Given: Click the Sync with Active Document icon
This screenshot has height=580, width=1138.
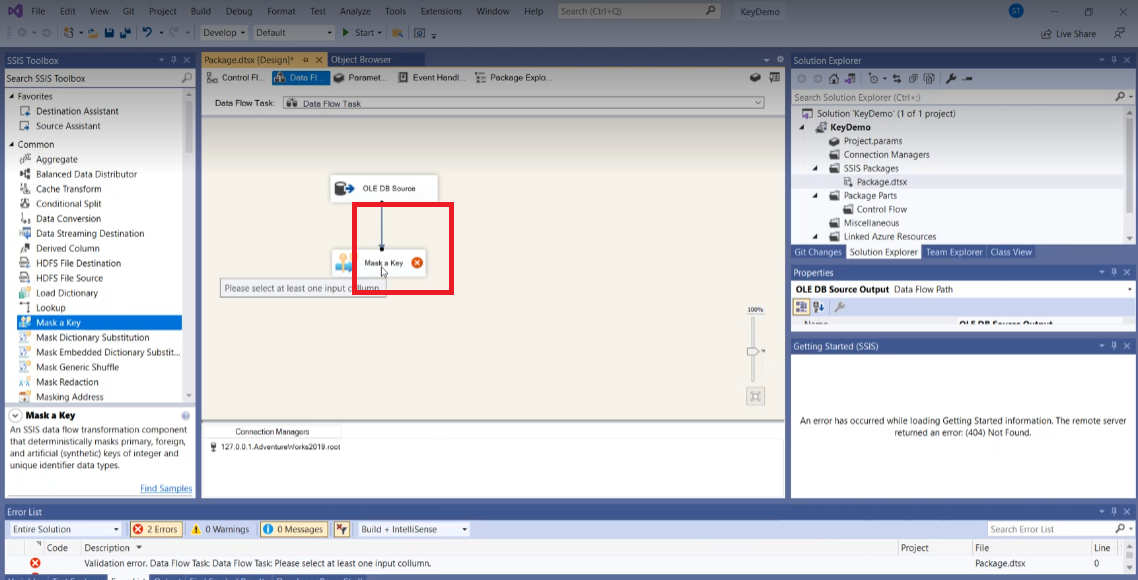Looking at the screenshot, I should point(897,79).
